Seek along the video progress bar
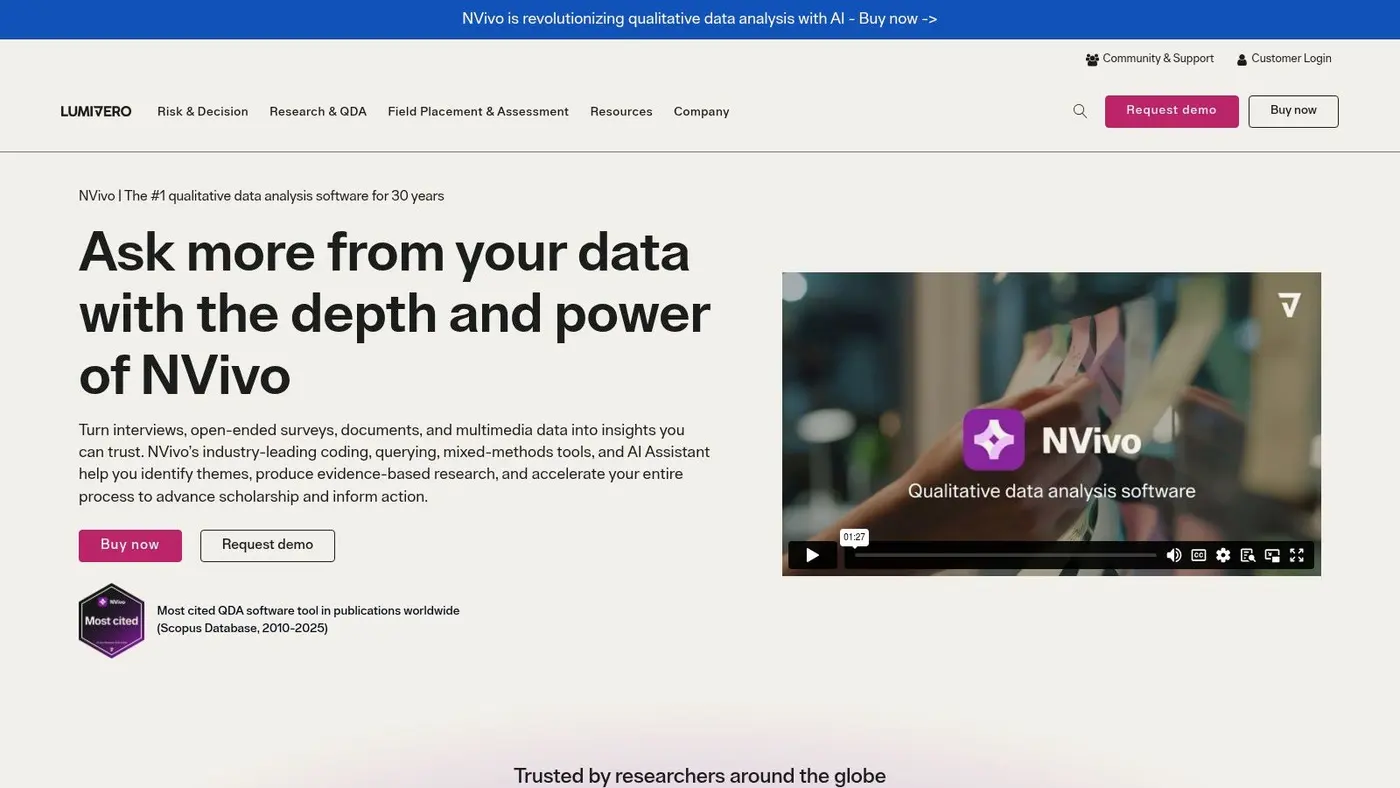This screenshot has height=788, width=1400. (1005, 555)
